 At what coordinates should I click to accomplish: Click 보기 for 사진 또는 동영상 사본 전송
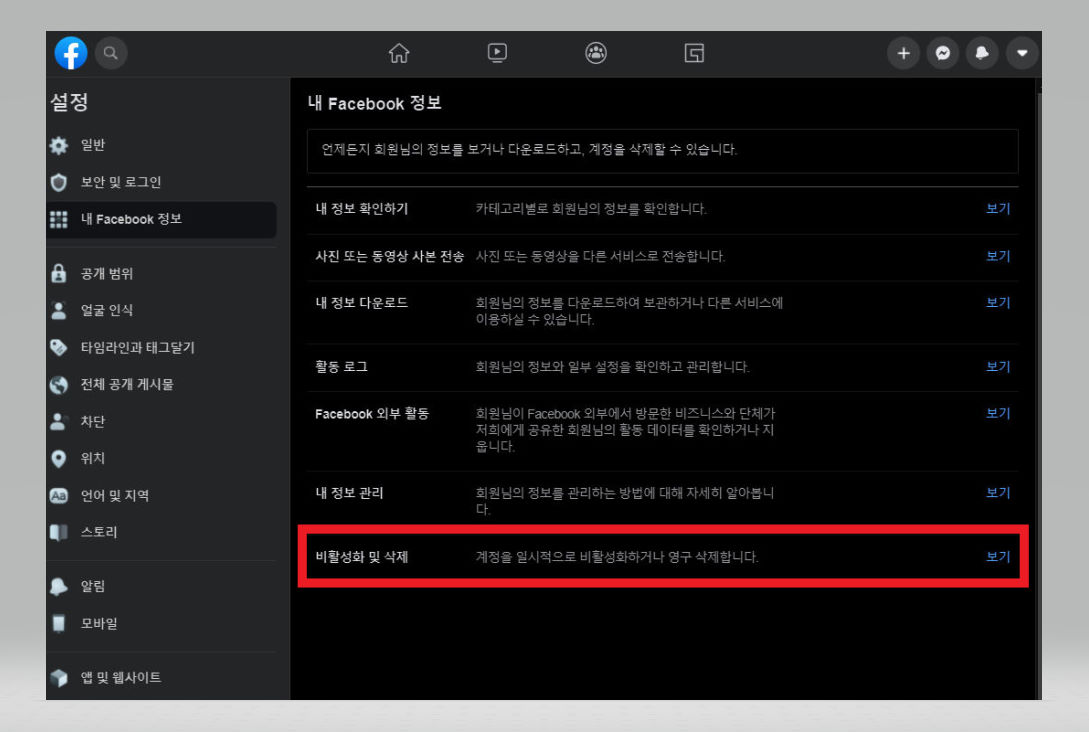pyautogui.click(x=998, y=256)
